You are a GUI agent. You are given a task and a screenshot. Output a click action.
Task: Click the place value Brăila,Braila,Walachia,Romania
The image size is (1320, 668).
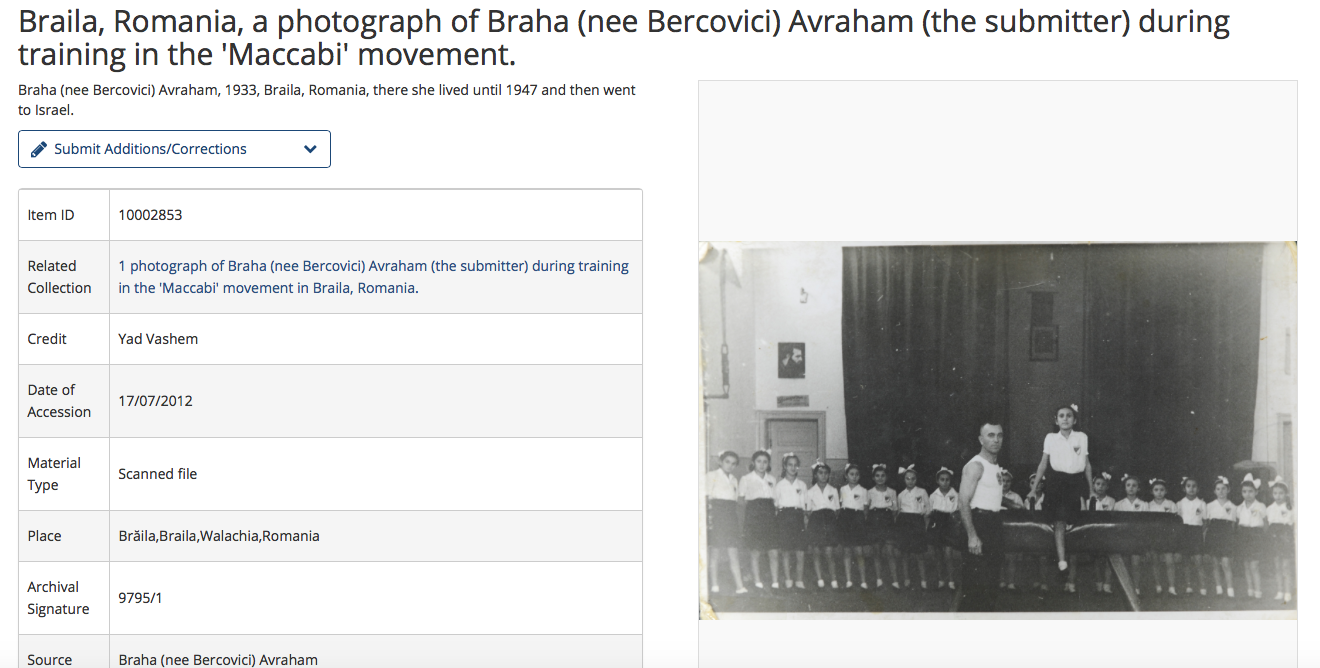[x=219, y=536]
